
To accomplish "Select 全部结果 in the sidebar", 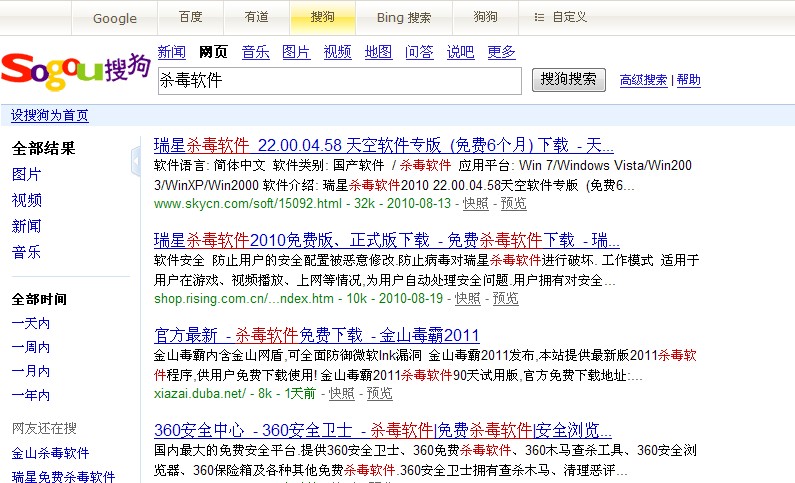I will pyautogui.click(x=44, y=148).
